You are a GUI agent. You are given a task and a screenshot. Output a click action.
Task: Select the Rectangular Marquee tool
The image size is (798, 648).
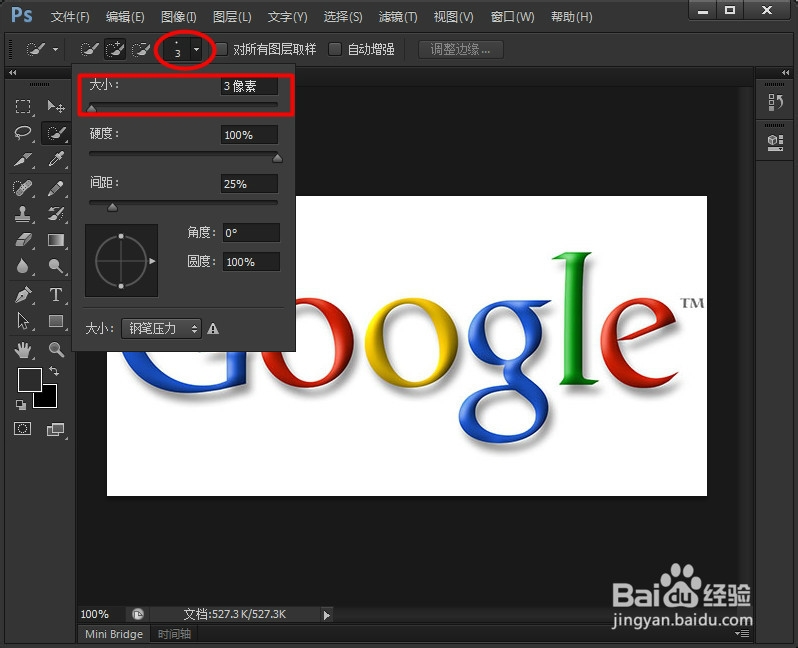pyautogui.click(x=23, y=106)
